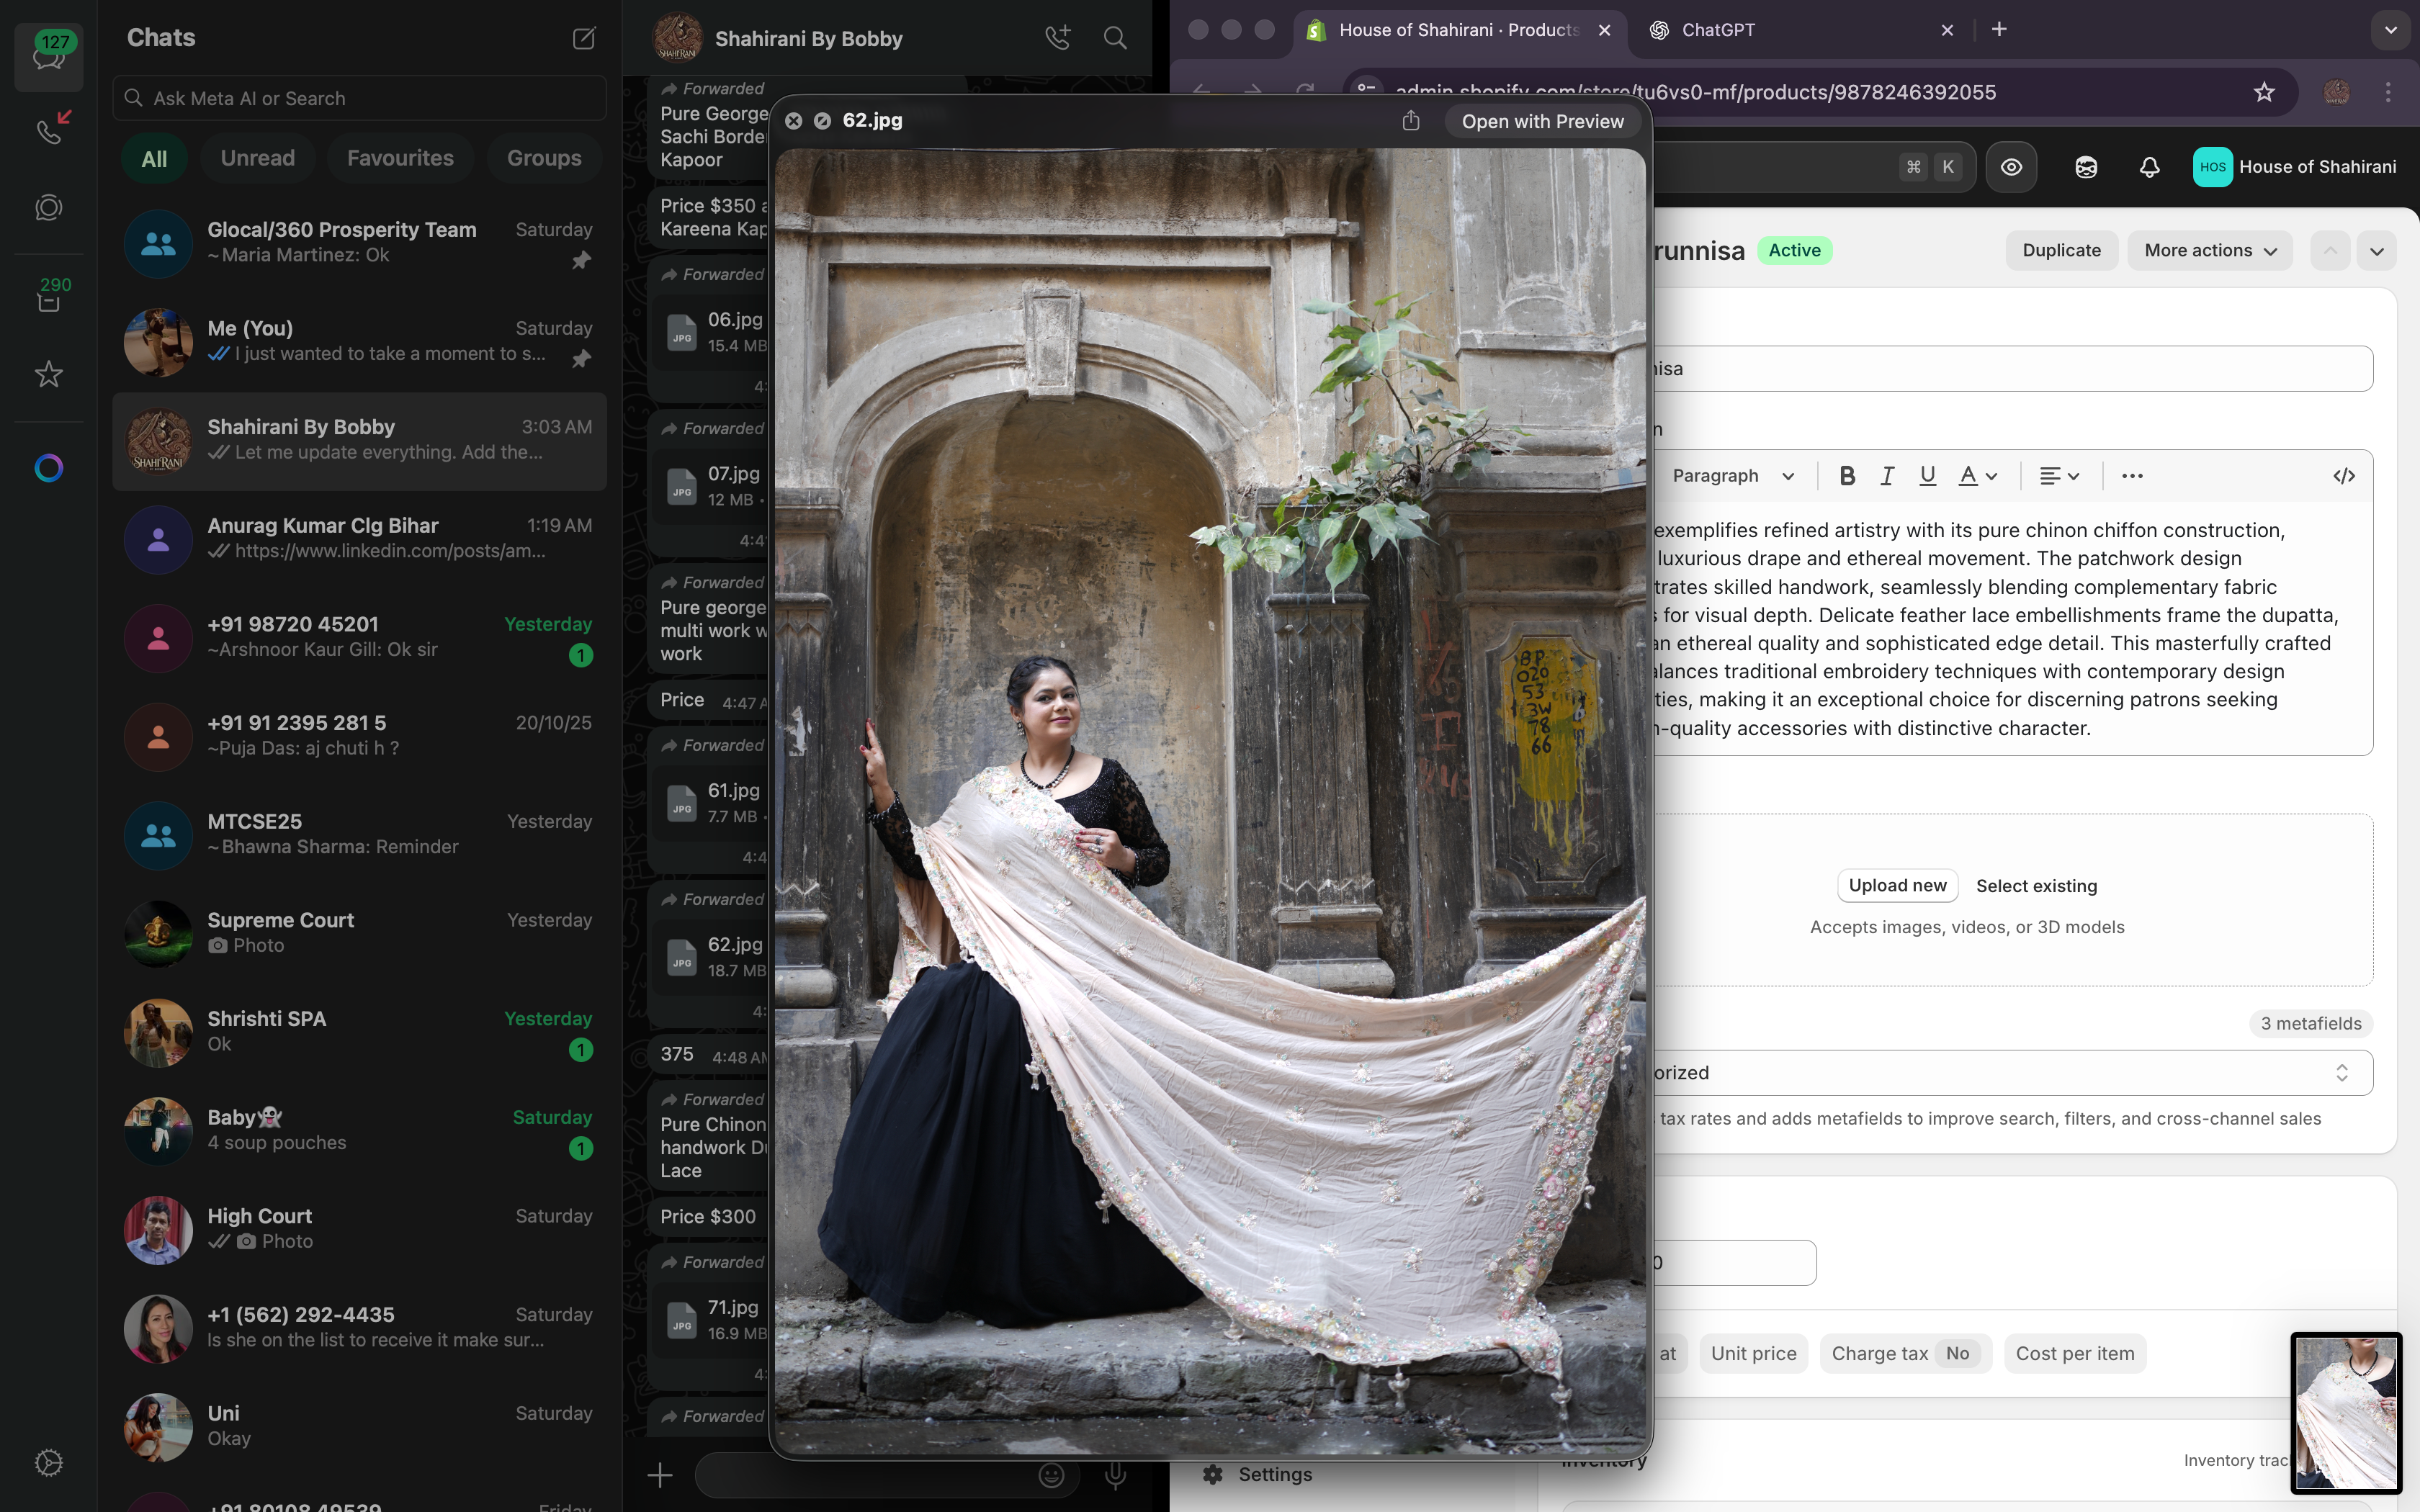Click the storefront preview eye icon
This screenshot has height=1512, width=2420.
tap(2011, 167)
